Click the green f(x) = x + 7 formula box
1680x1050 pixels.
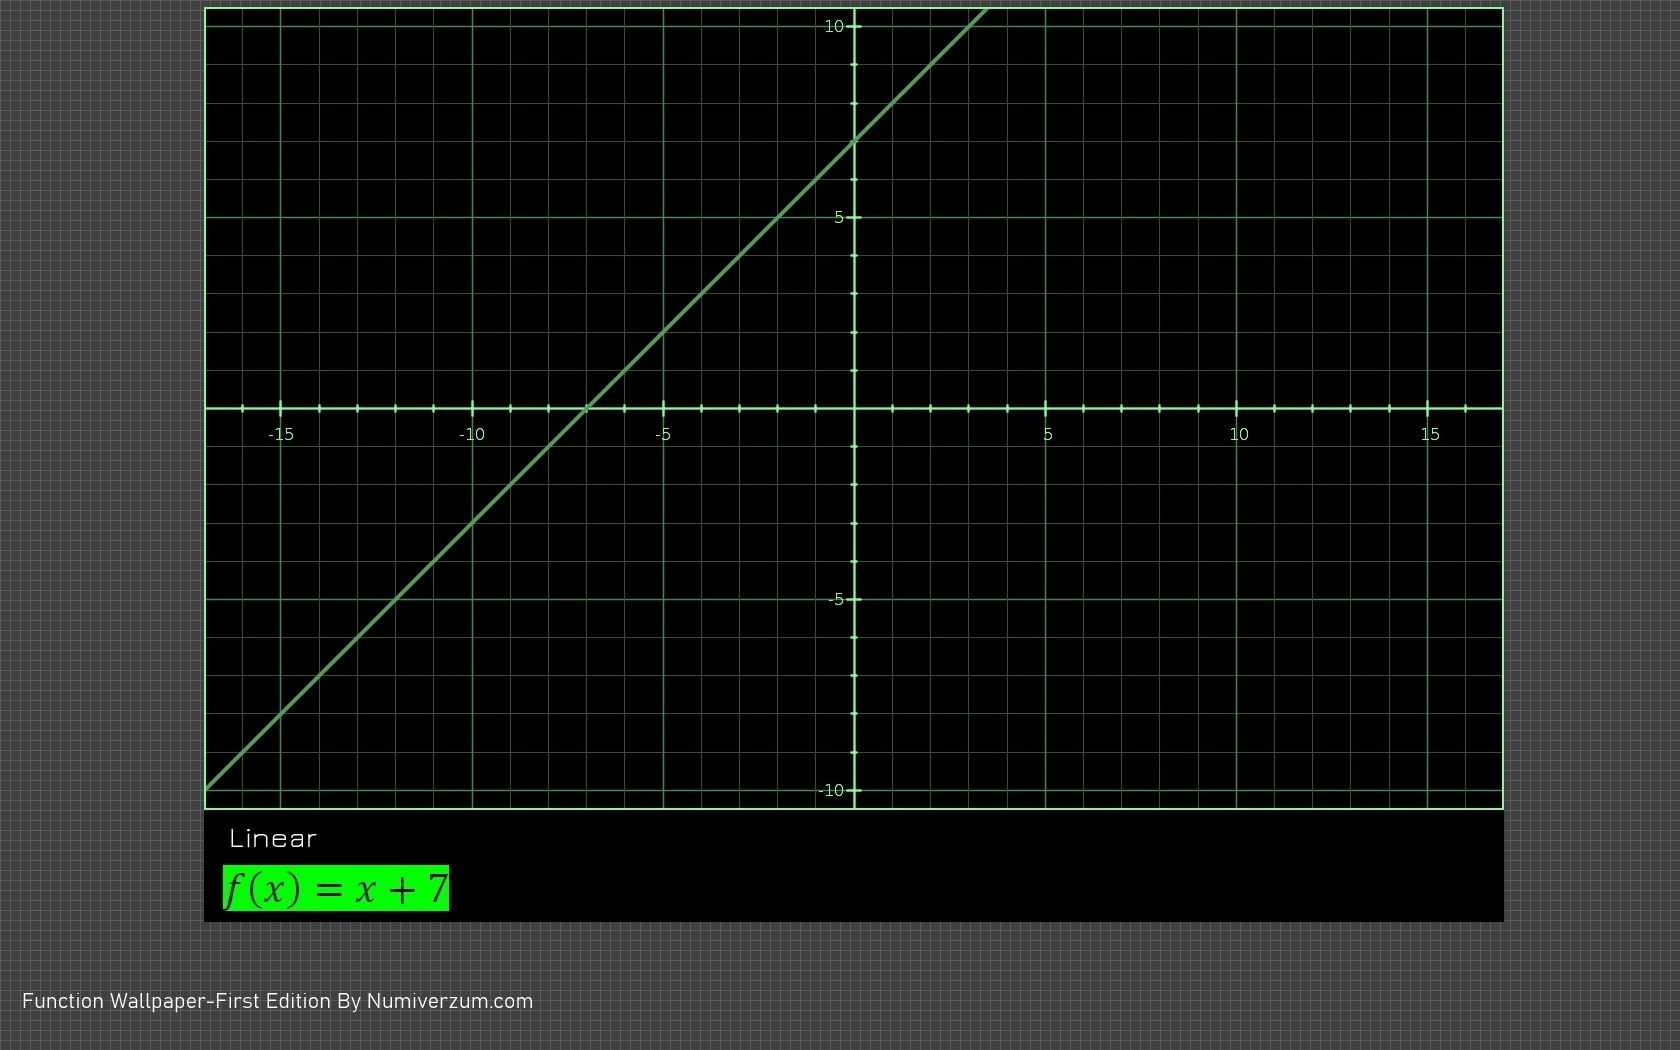(x=336, y=888)
